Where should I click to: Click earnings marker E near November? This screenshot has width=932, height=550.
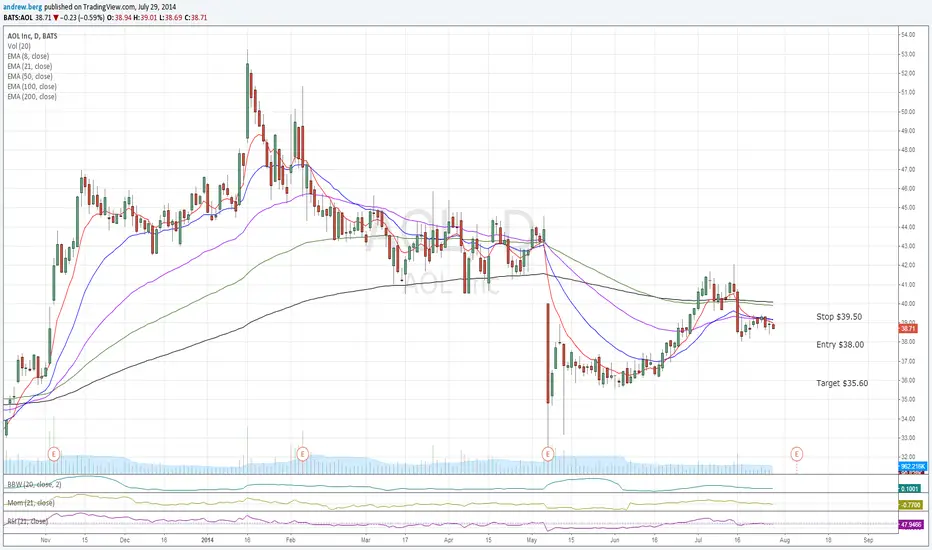coord(53,454)
